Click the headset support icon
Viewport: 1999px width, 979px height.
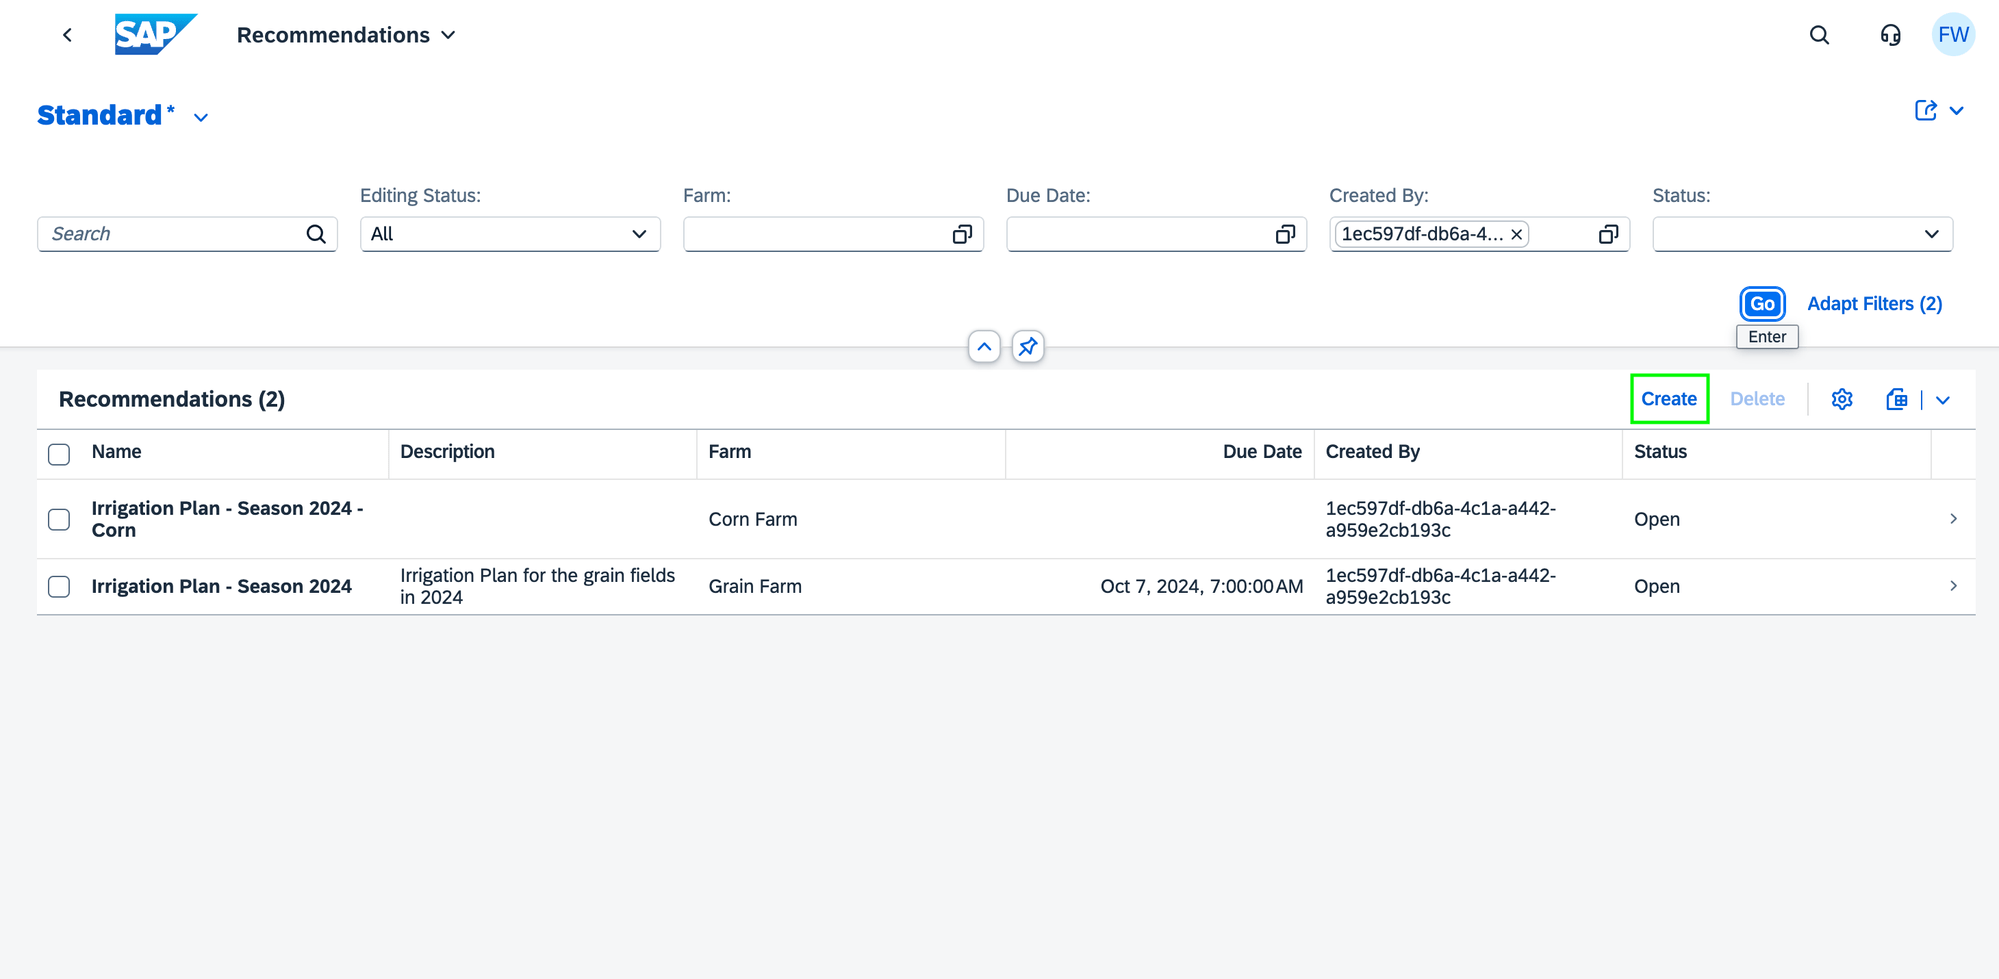pos(1890,34)
